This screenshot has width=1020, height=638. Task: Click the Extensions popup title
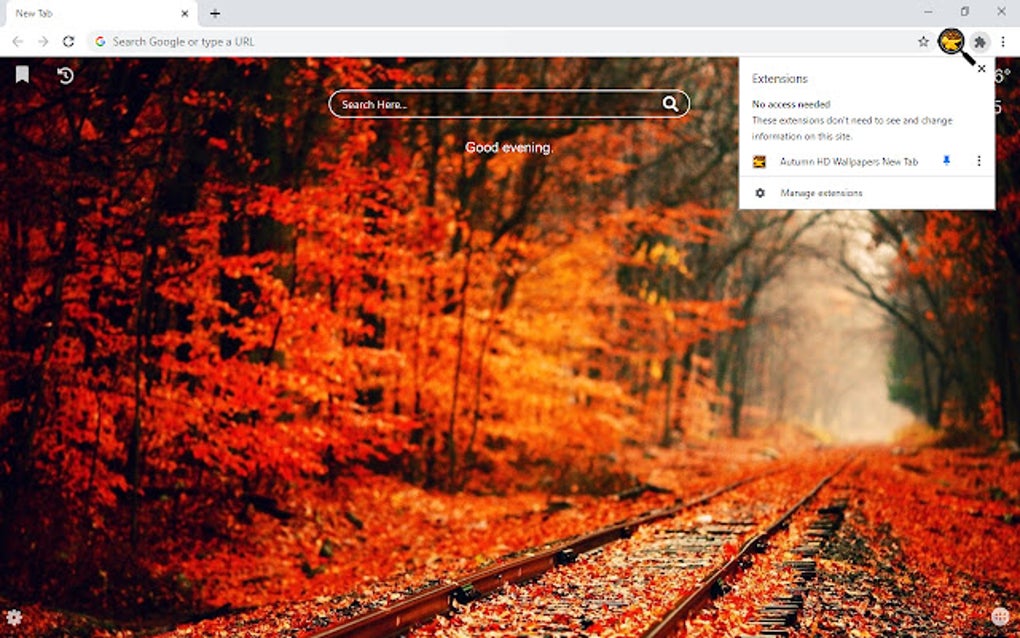tap(779, 79)
